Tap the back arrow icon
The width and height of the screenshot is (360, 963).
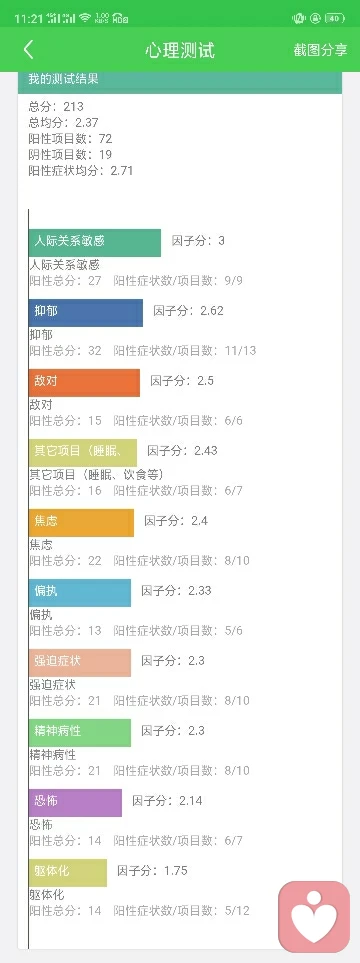[x=28, y=50]
